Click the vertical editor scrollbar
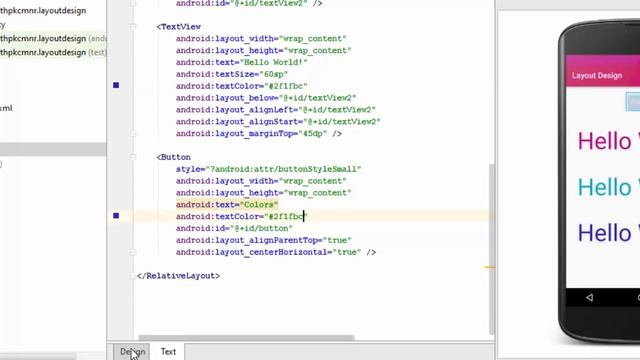This screenshot has height=360, width=640. (492, 249)
